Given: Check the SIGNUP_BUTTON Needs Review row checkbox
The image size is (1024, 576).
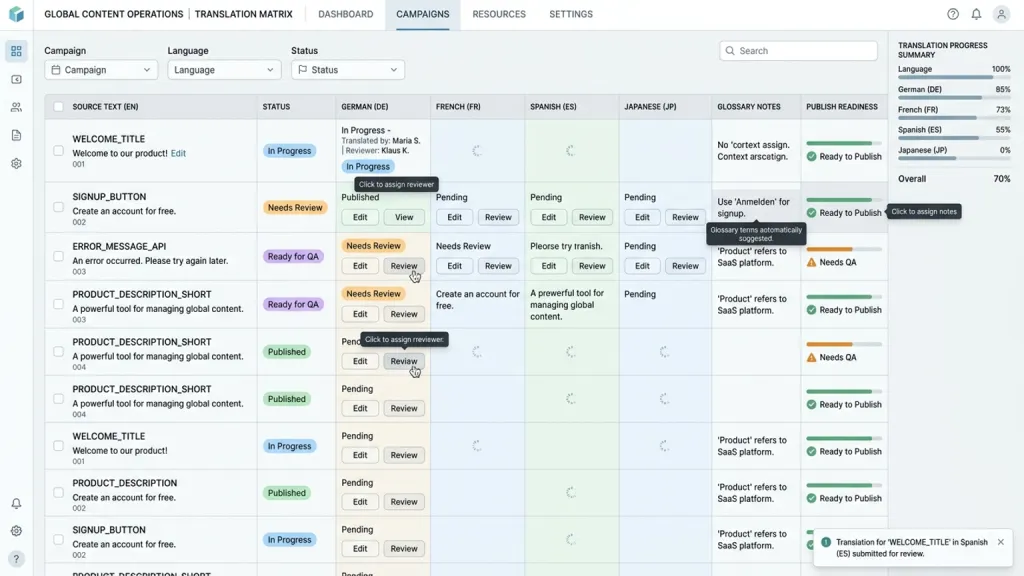Looking at the screenshot, I should (58, 208).
